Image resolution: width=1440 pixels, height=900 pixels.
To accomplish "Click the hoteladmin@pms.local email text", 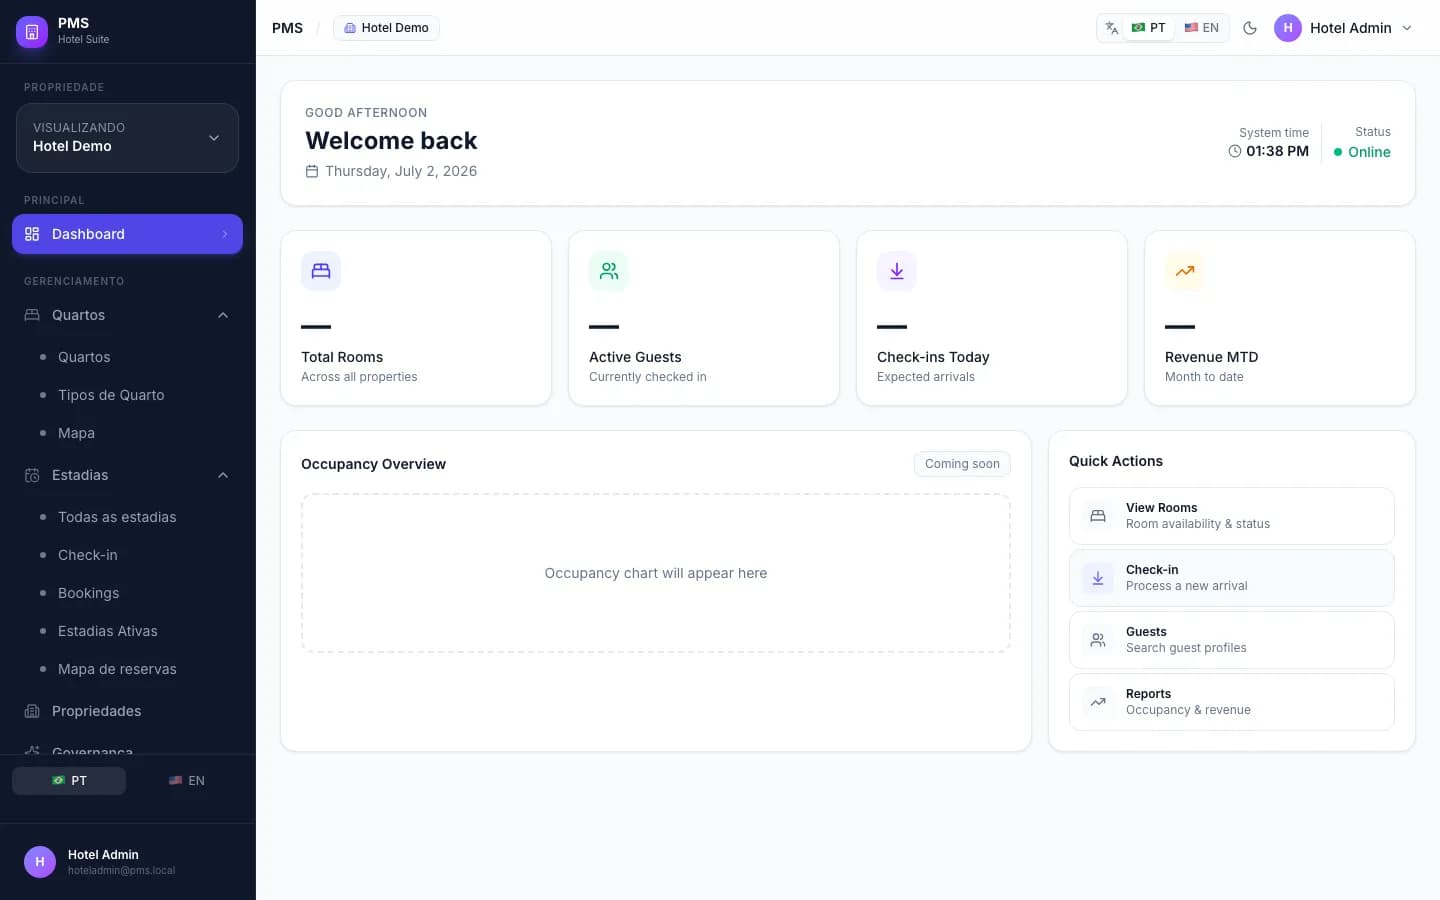I will [121, 871].
